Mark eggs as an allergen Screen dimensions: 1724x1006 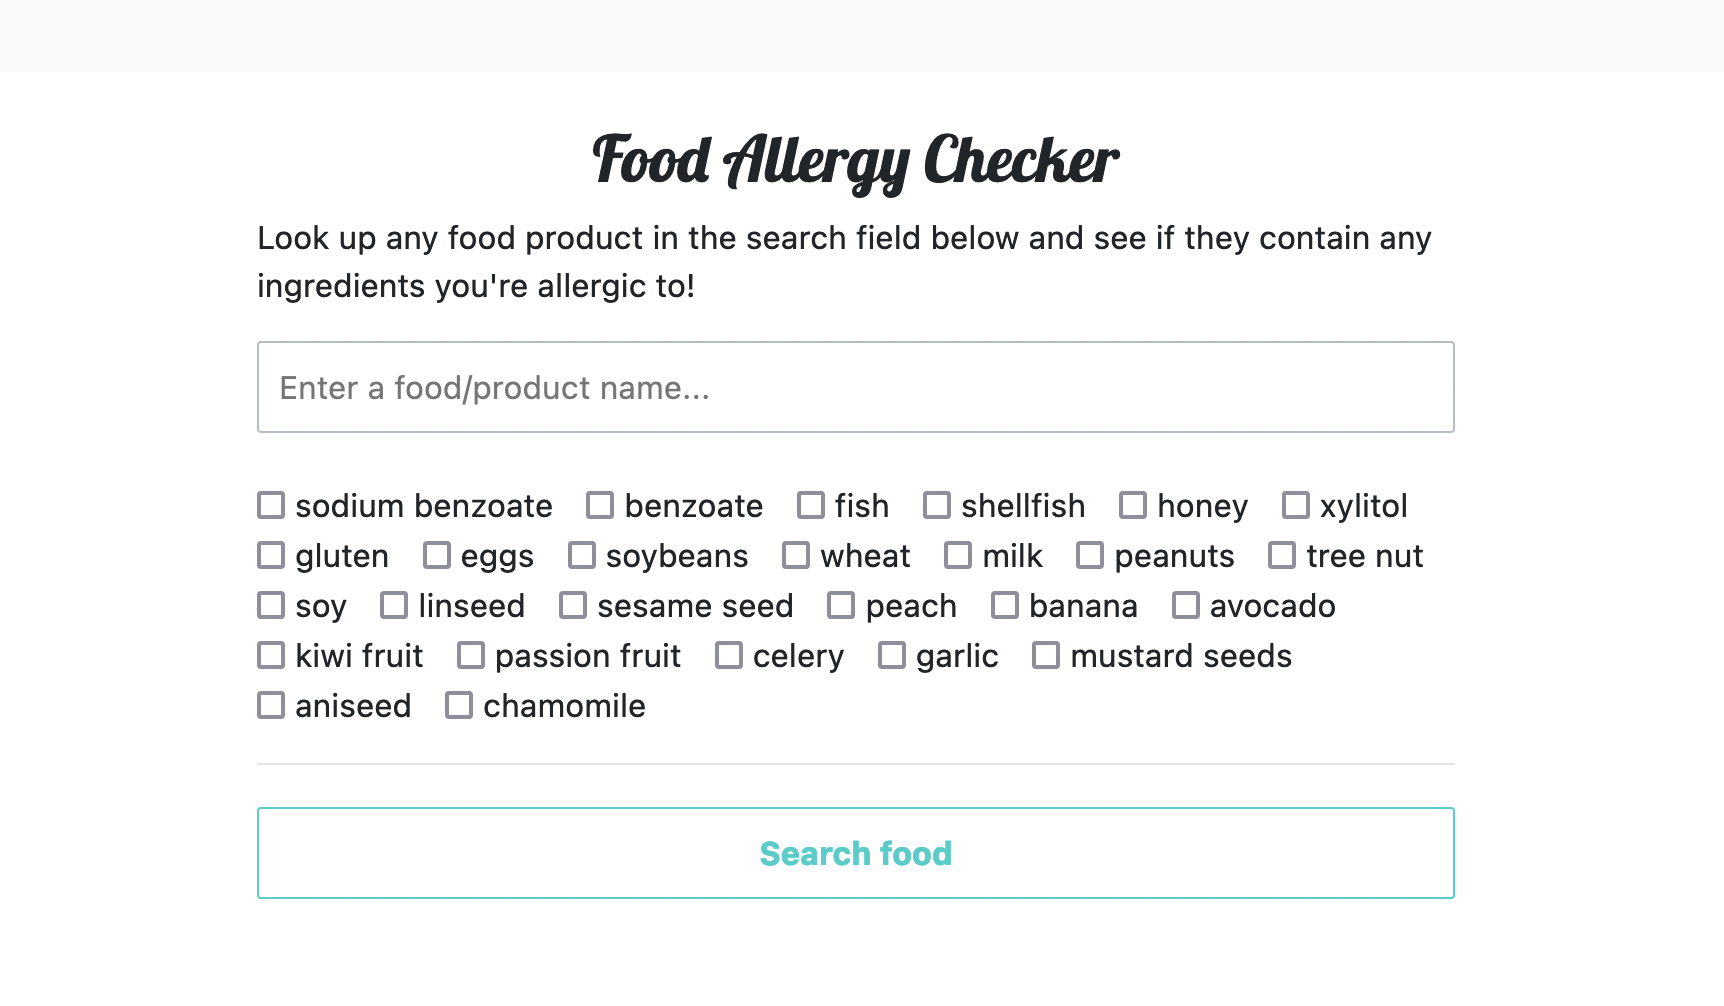[x=437, y=555]
